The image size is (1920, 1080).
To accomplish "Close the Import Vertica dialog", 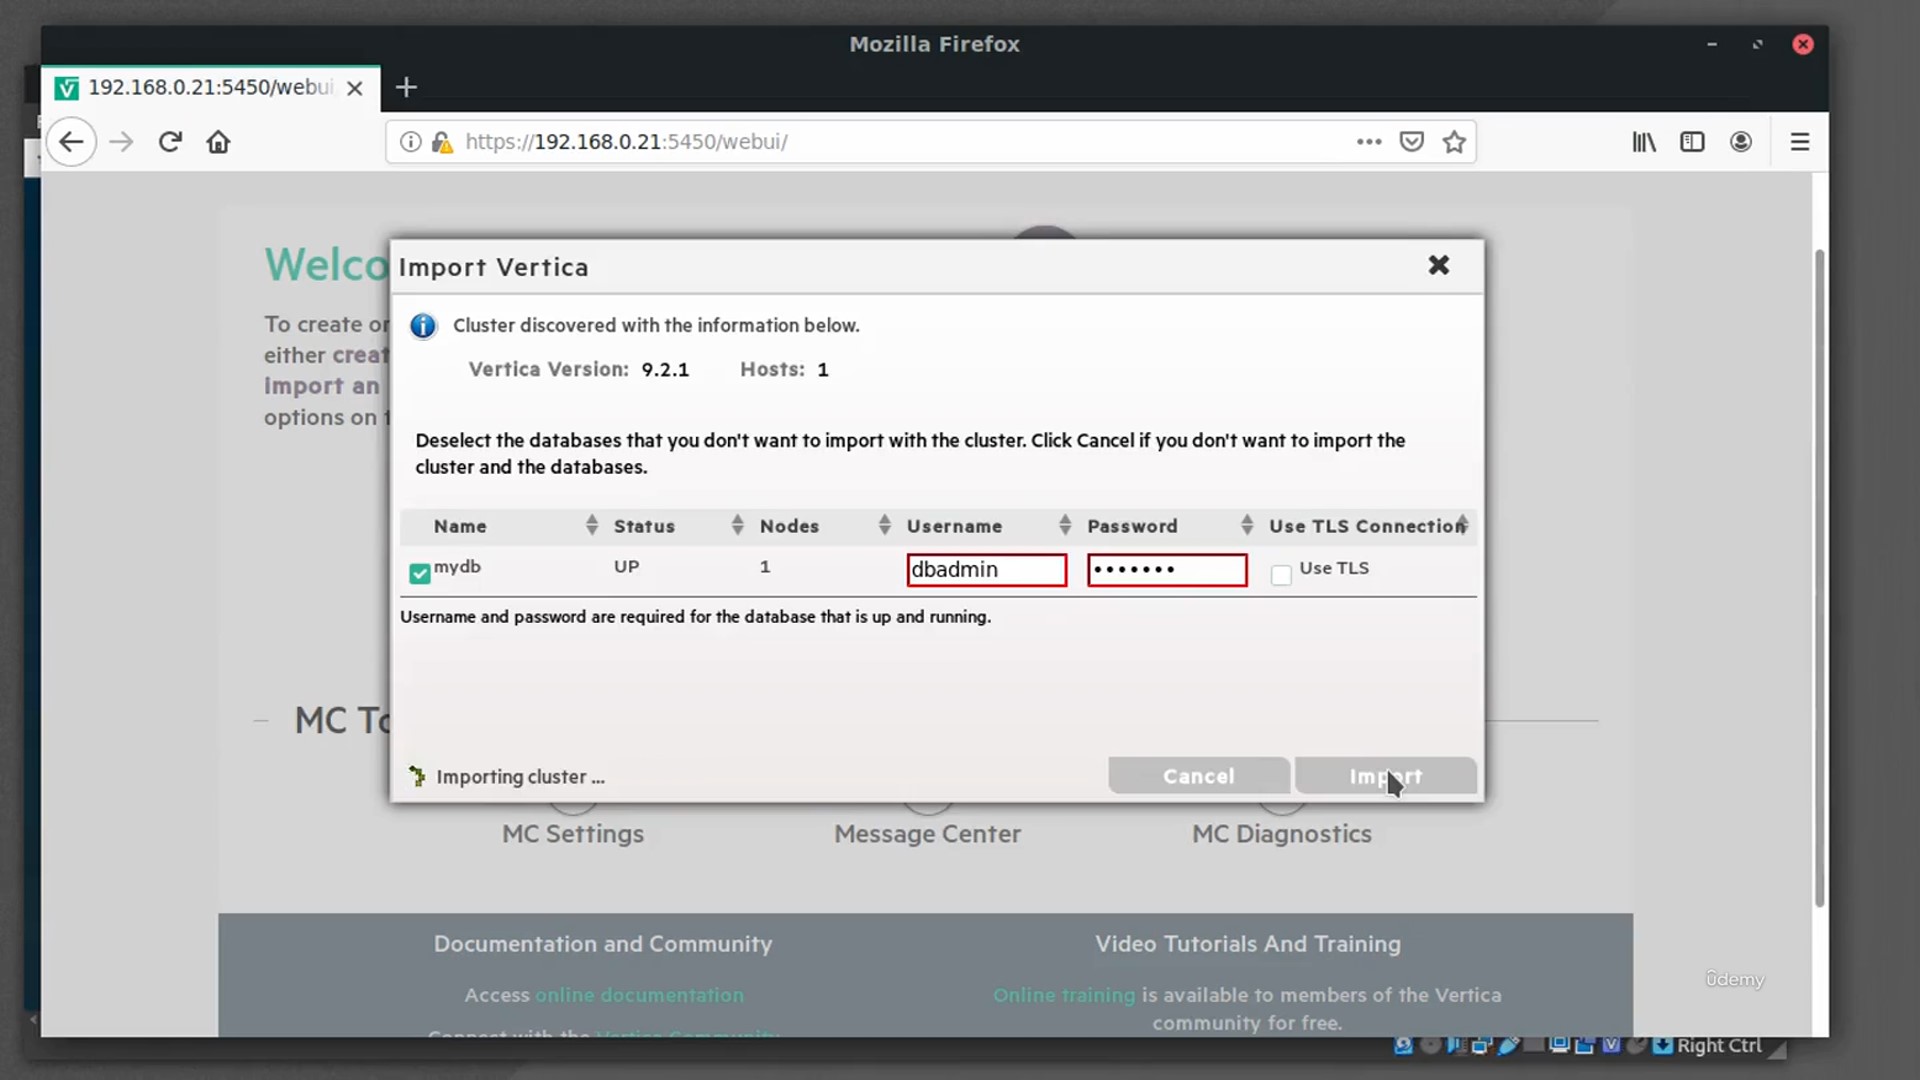I will point(1438,265).
